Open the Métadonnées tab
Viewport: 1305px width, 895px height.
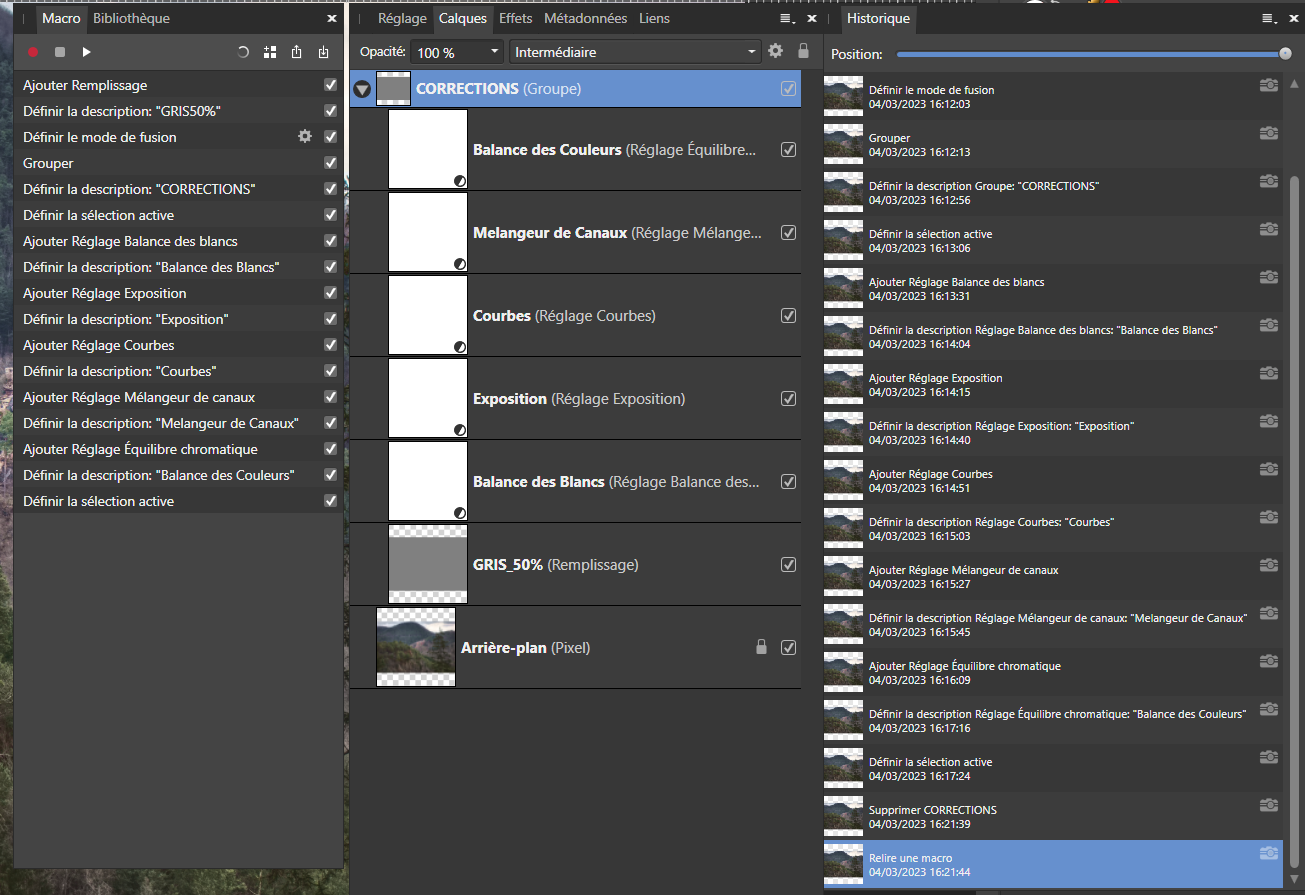586,18
